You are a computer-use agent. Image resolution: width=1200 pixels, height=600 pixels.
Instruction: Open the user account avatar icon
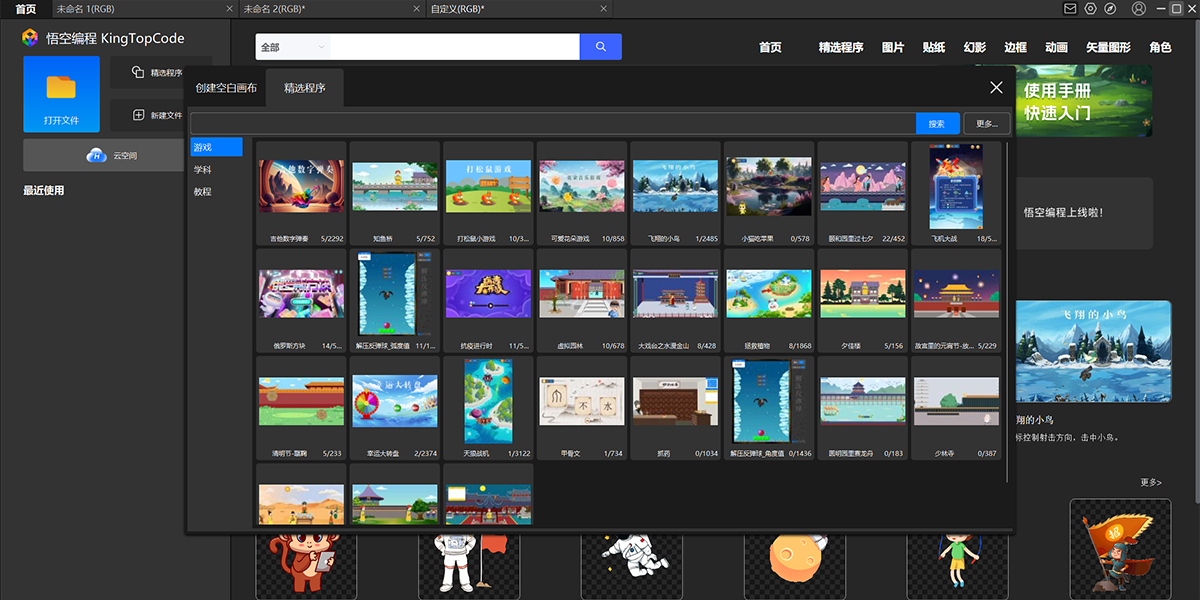tap(1139, 9)
